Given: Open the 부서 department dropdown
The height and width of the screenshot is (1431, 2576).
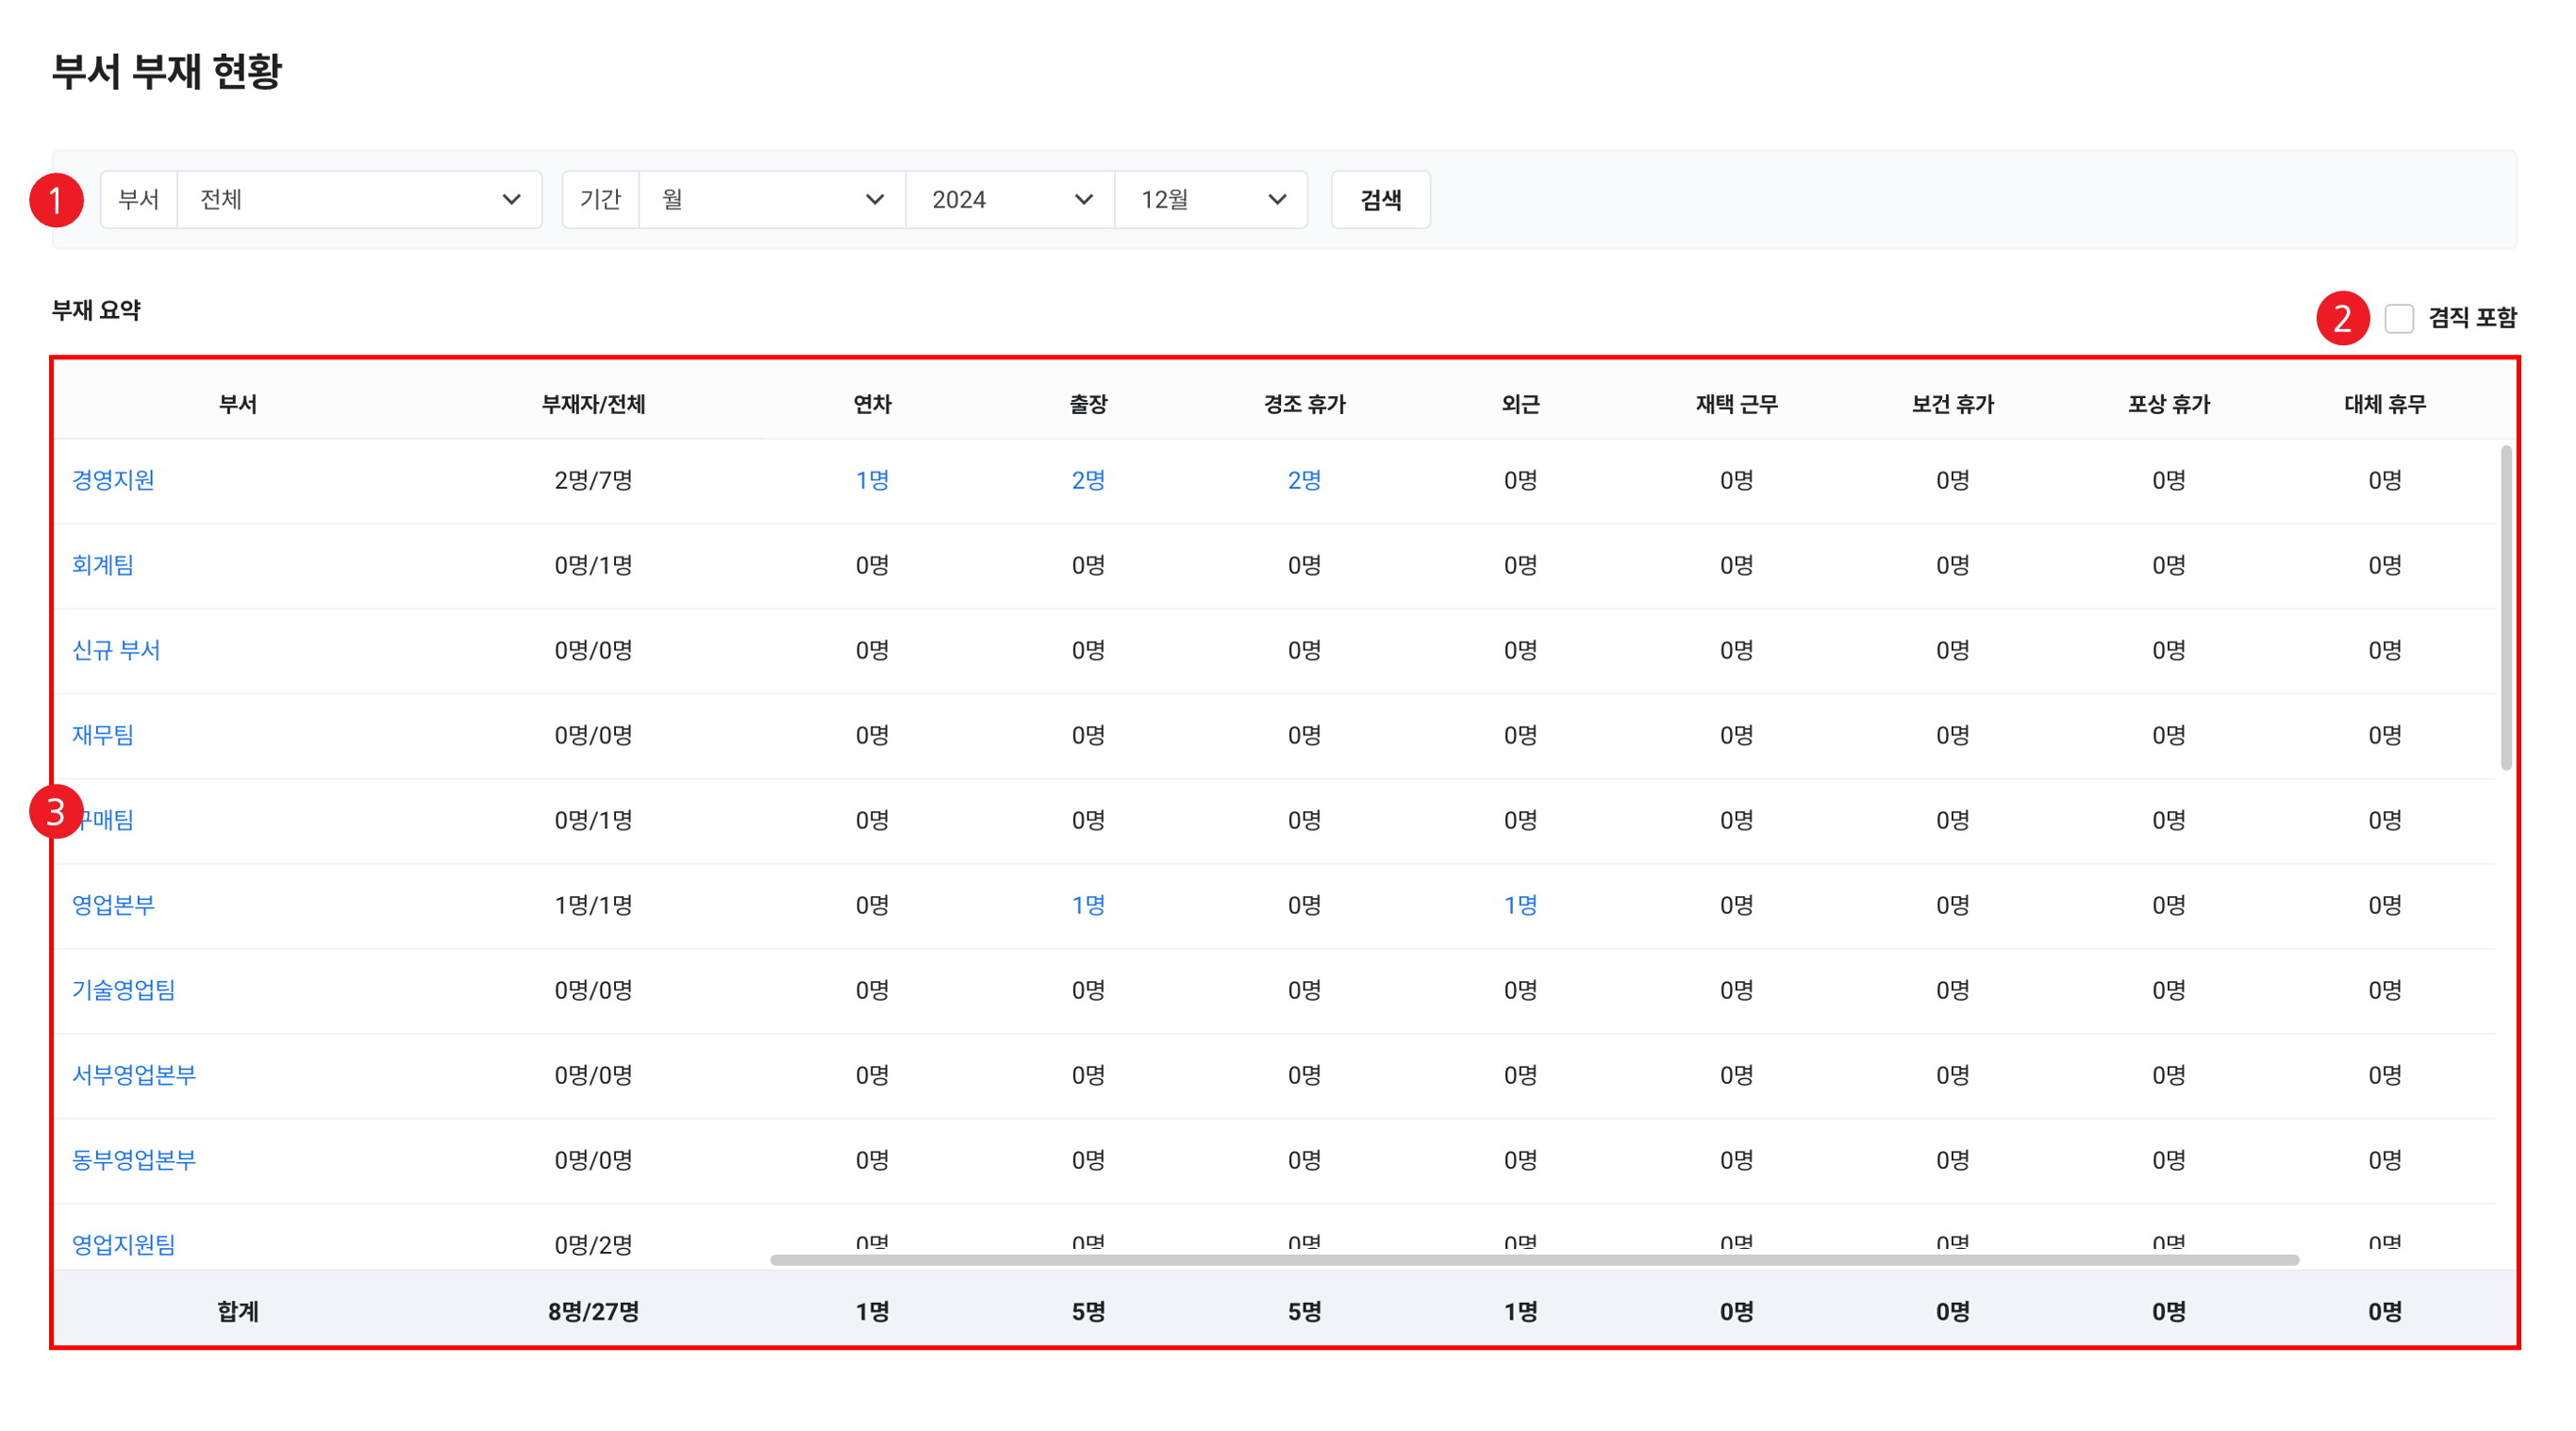Looking at the screenshot, I should pos(358,199).
